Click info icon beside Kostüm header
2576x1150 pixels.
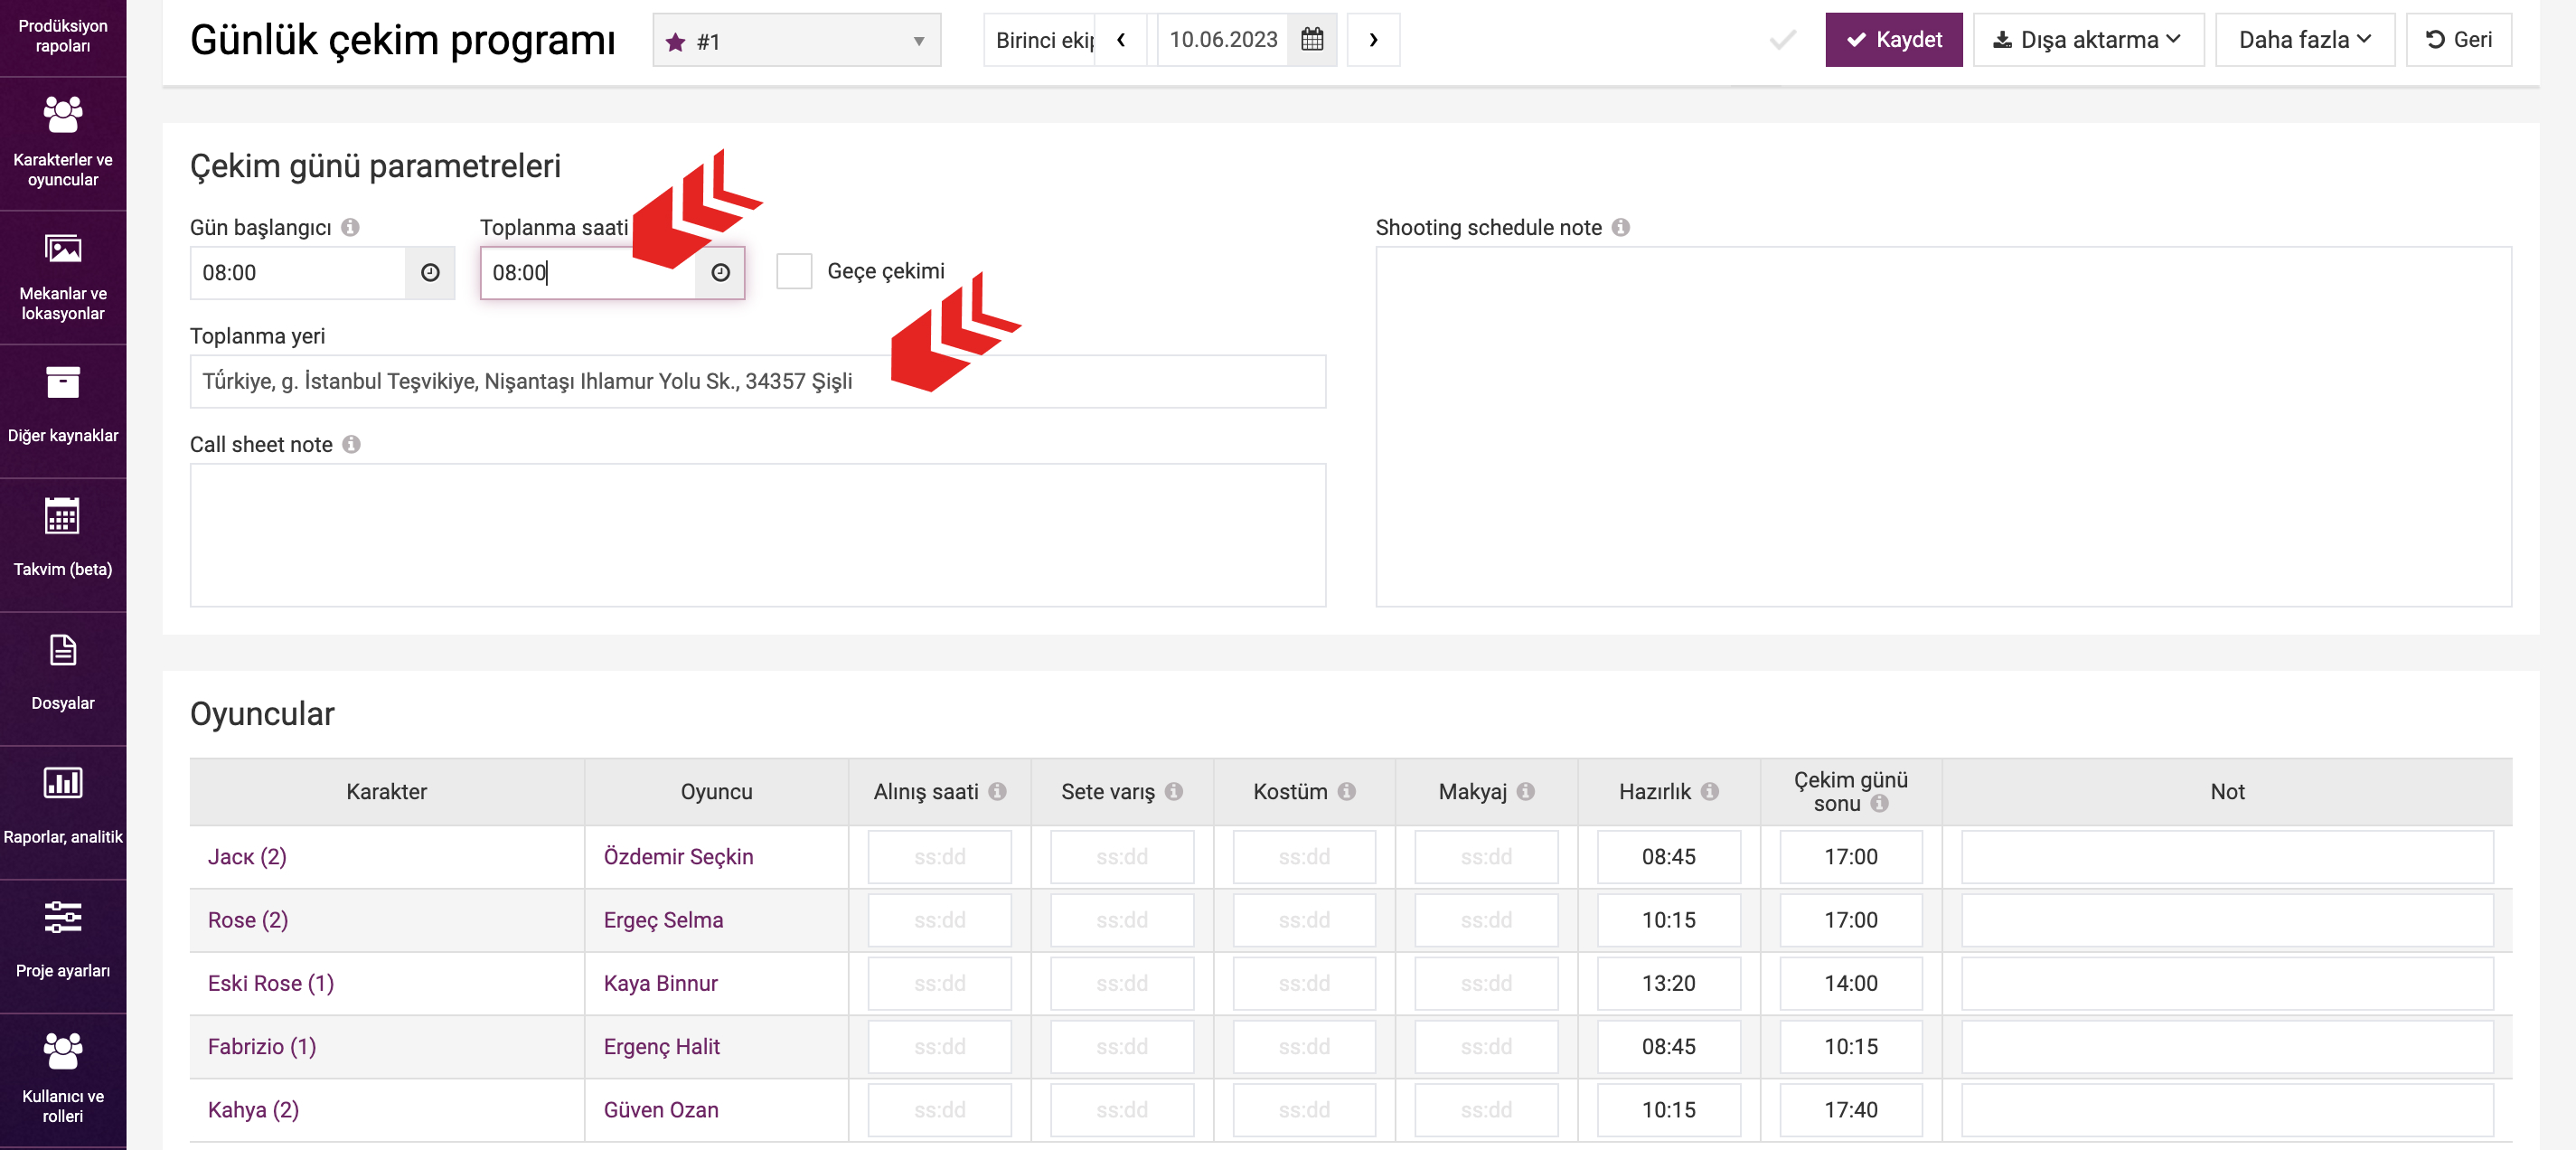[1346, 791]
